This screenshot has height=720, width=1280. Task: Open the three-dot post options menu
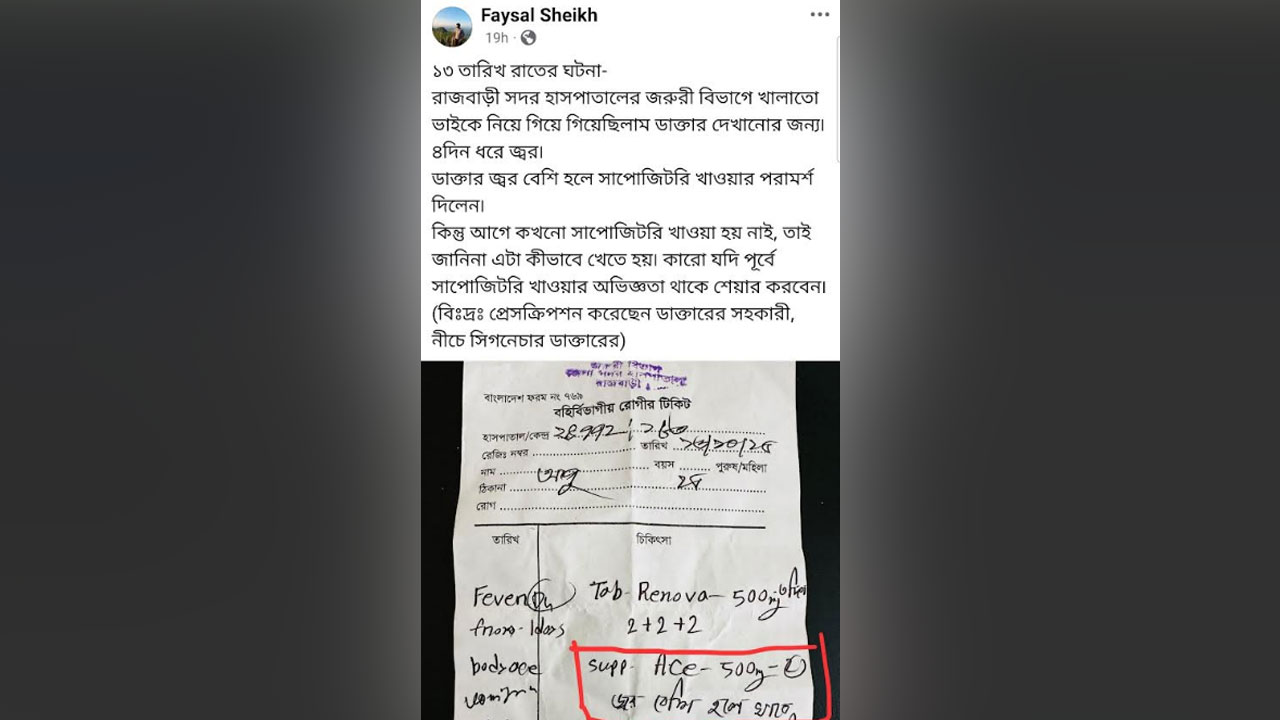820,15
